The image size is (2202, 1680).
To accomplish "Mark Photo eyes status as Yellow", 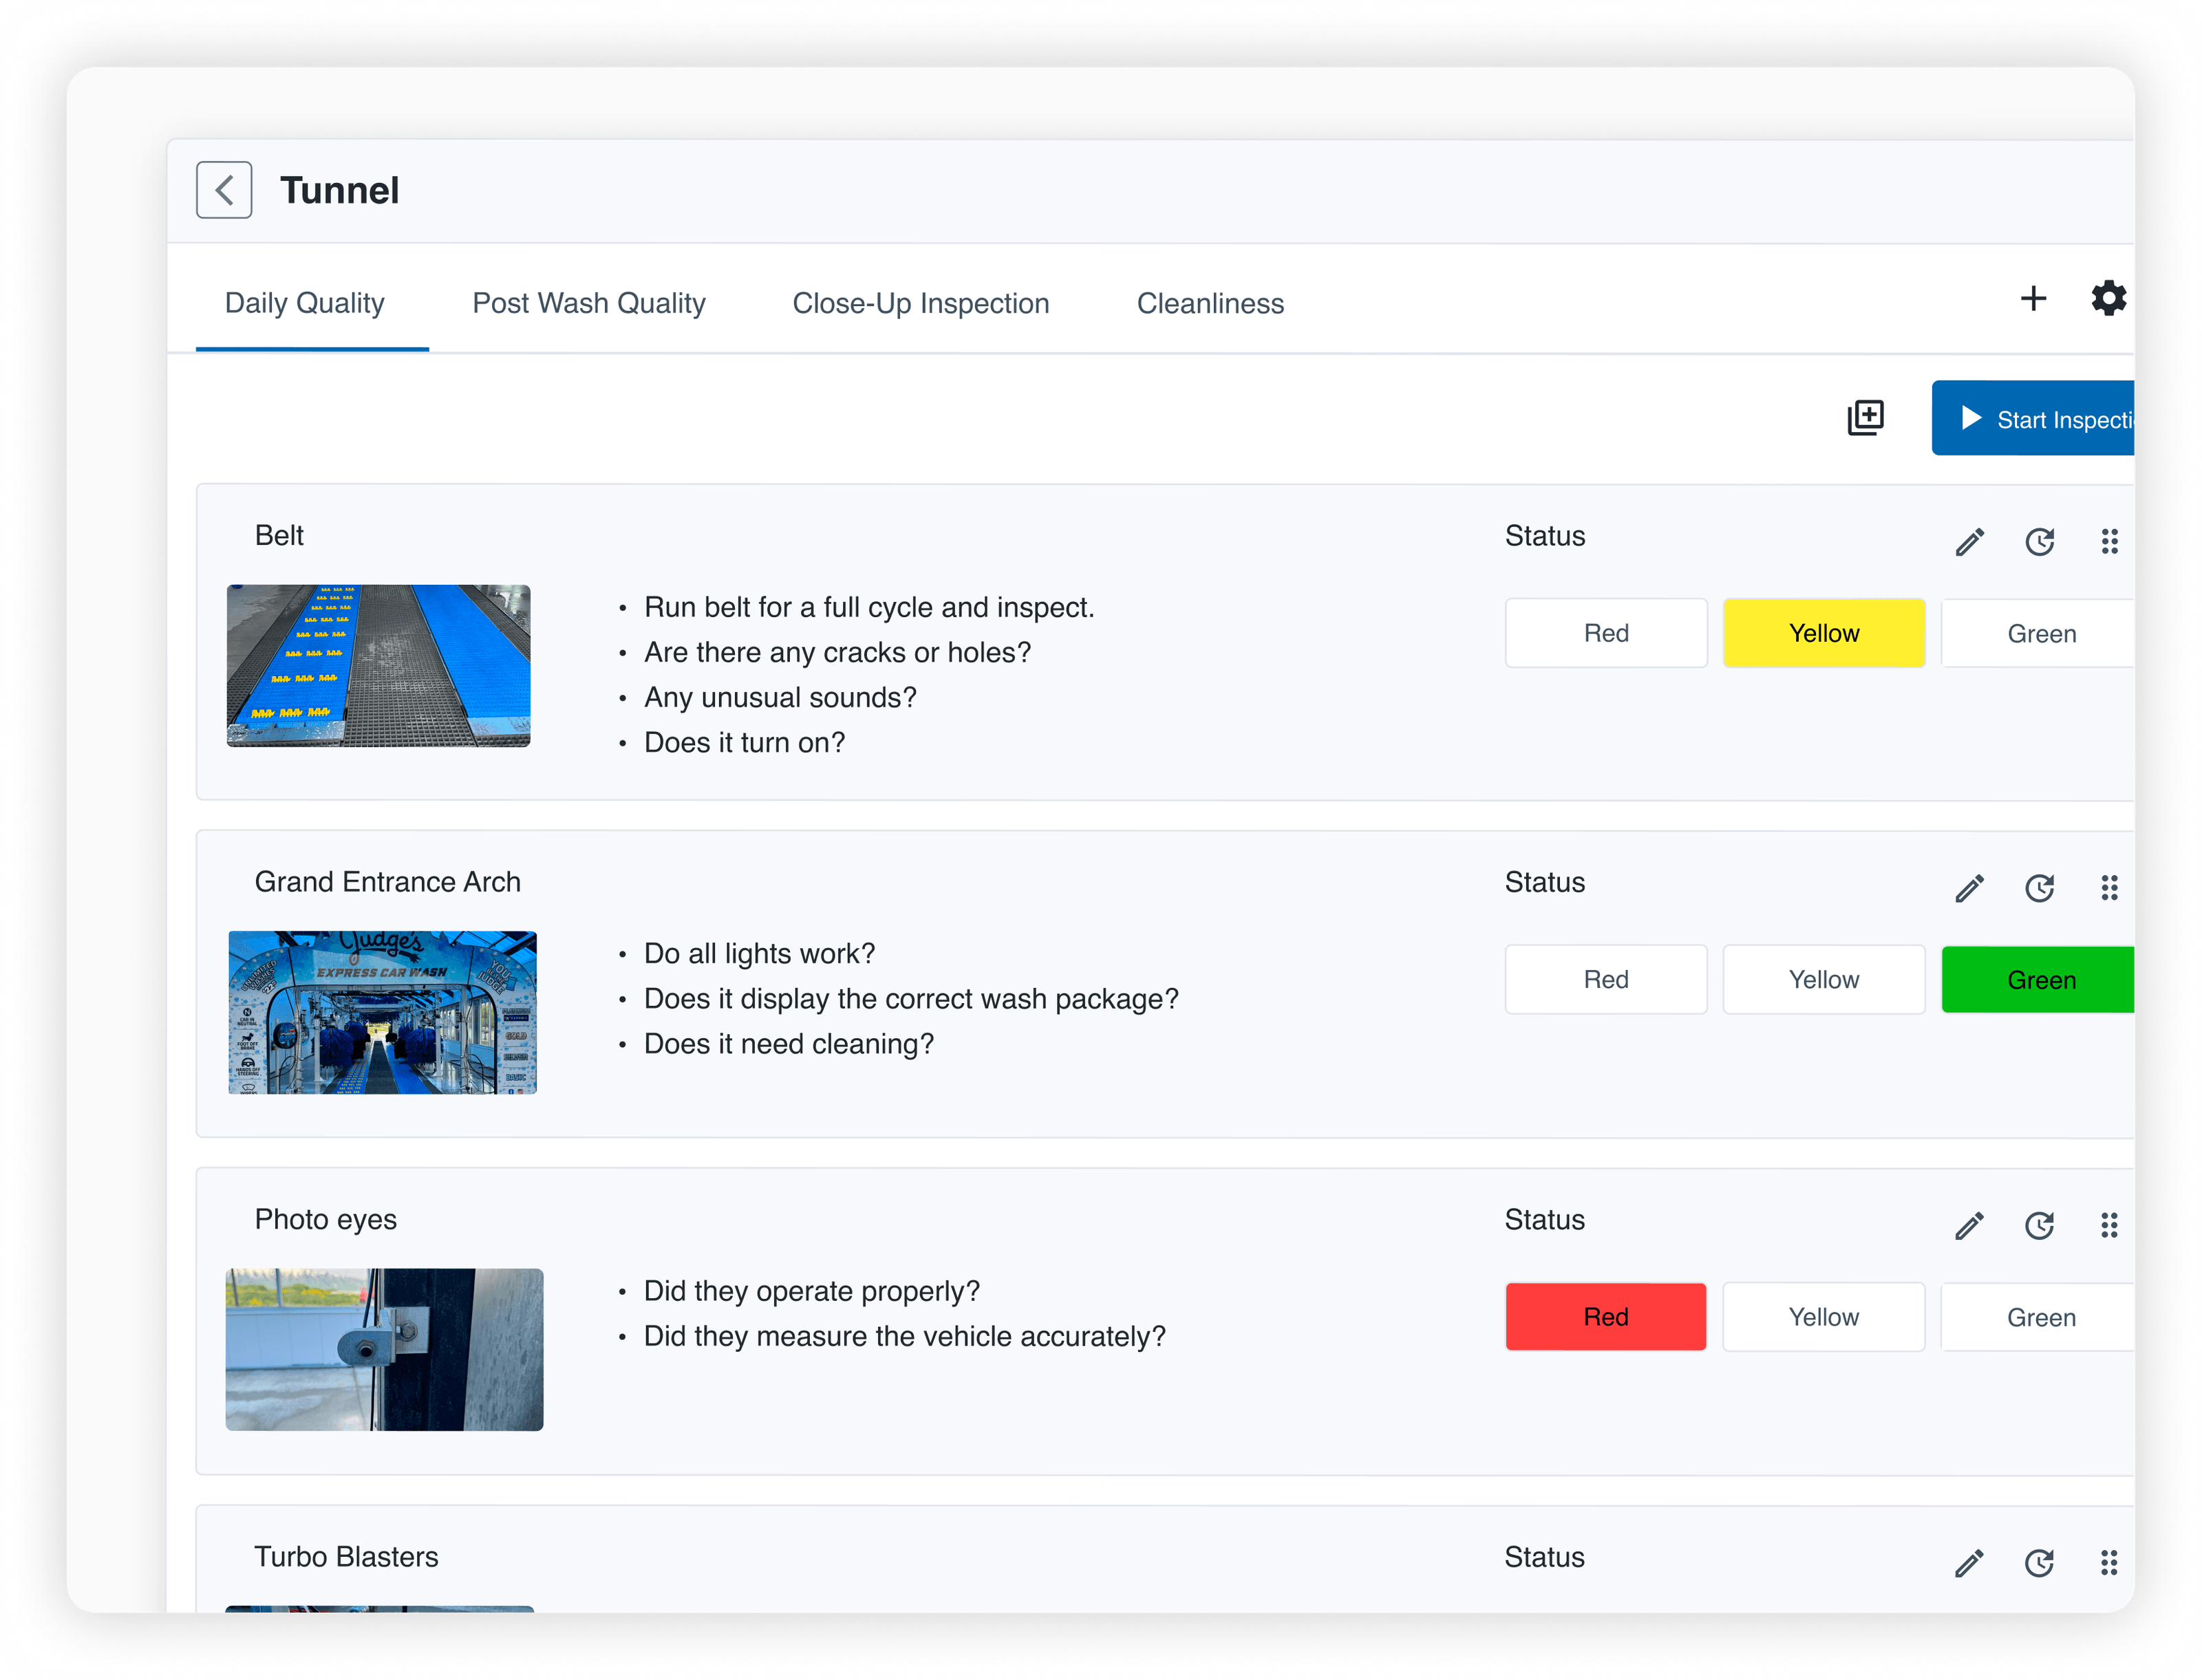I will click(1824, 1317).
